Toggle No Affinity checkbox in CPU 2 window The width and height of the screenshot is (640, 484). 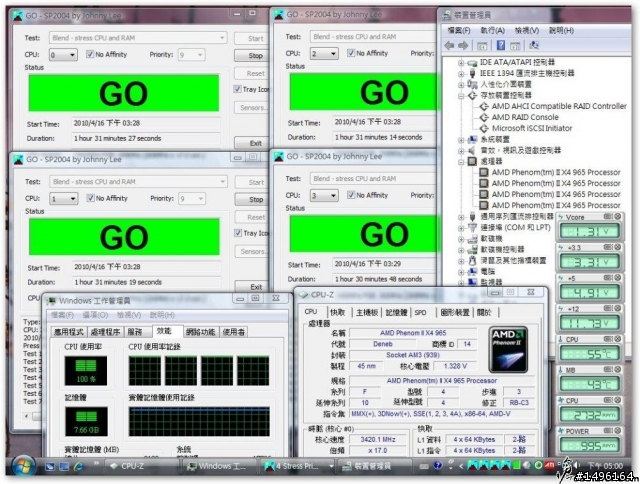pos(351,53)
